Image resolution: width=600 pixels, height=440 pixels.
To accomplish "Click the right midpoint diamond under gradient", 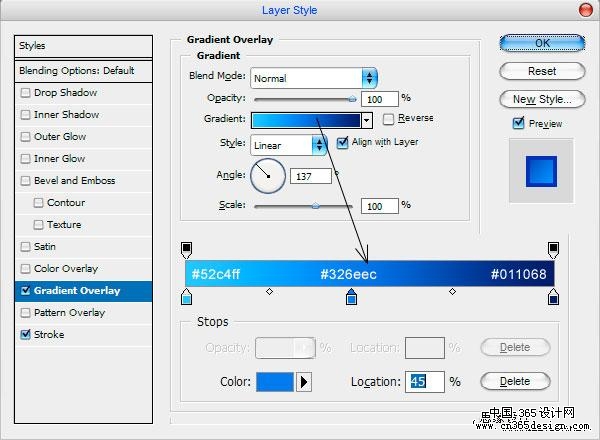I will coord(452,292).
